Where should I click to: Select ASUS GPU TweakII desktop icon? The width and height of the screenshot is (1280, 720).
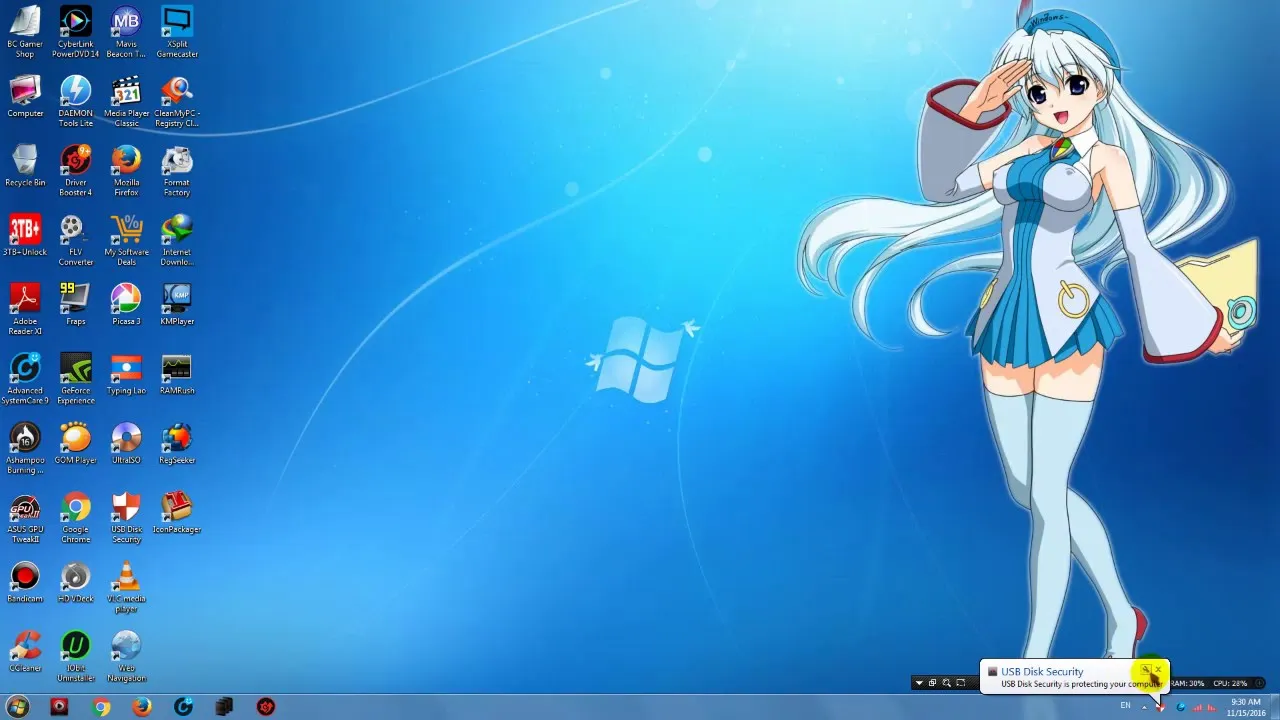pyautogui.click(x=25, y=517)
